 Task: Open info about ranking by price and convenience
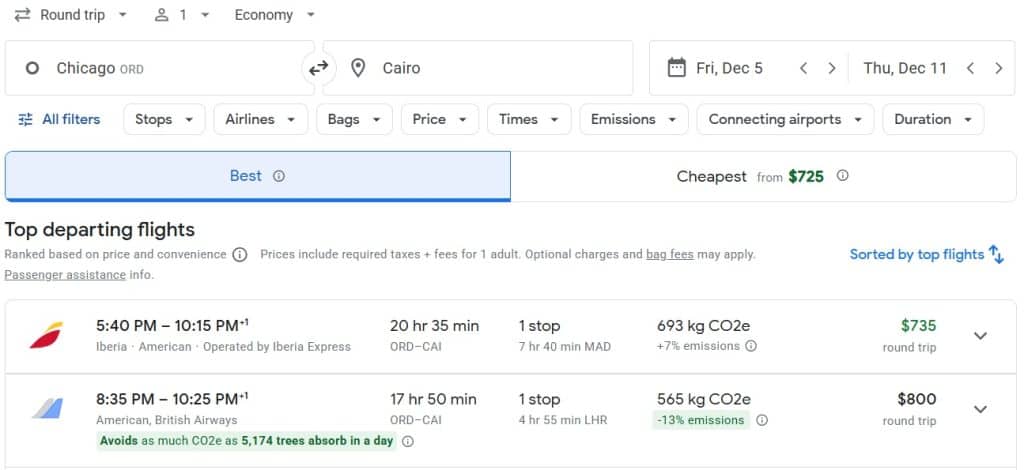click(240, 255)
